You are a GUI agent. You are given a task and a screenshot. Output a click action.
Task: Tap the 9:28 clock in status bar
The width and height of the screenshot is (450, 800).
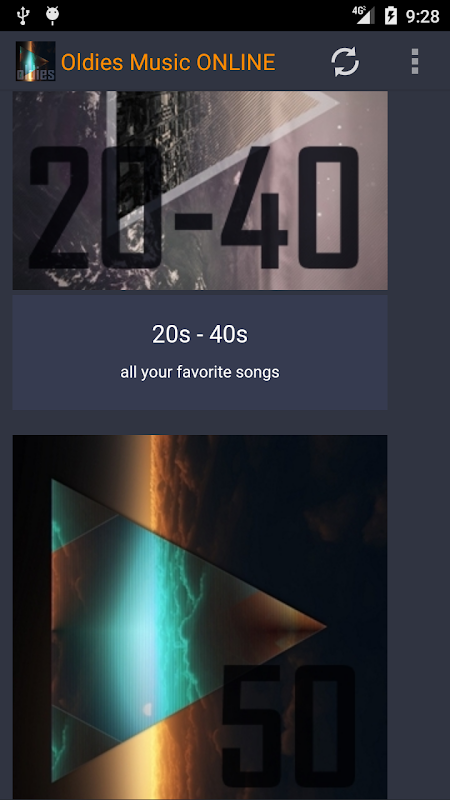click(x=422, y=16)
